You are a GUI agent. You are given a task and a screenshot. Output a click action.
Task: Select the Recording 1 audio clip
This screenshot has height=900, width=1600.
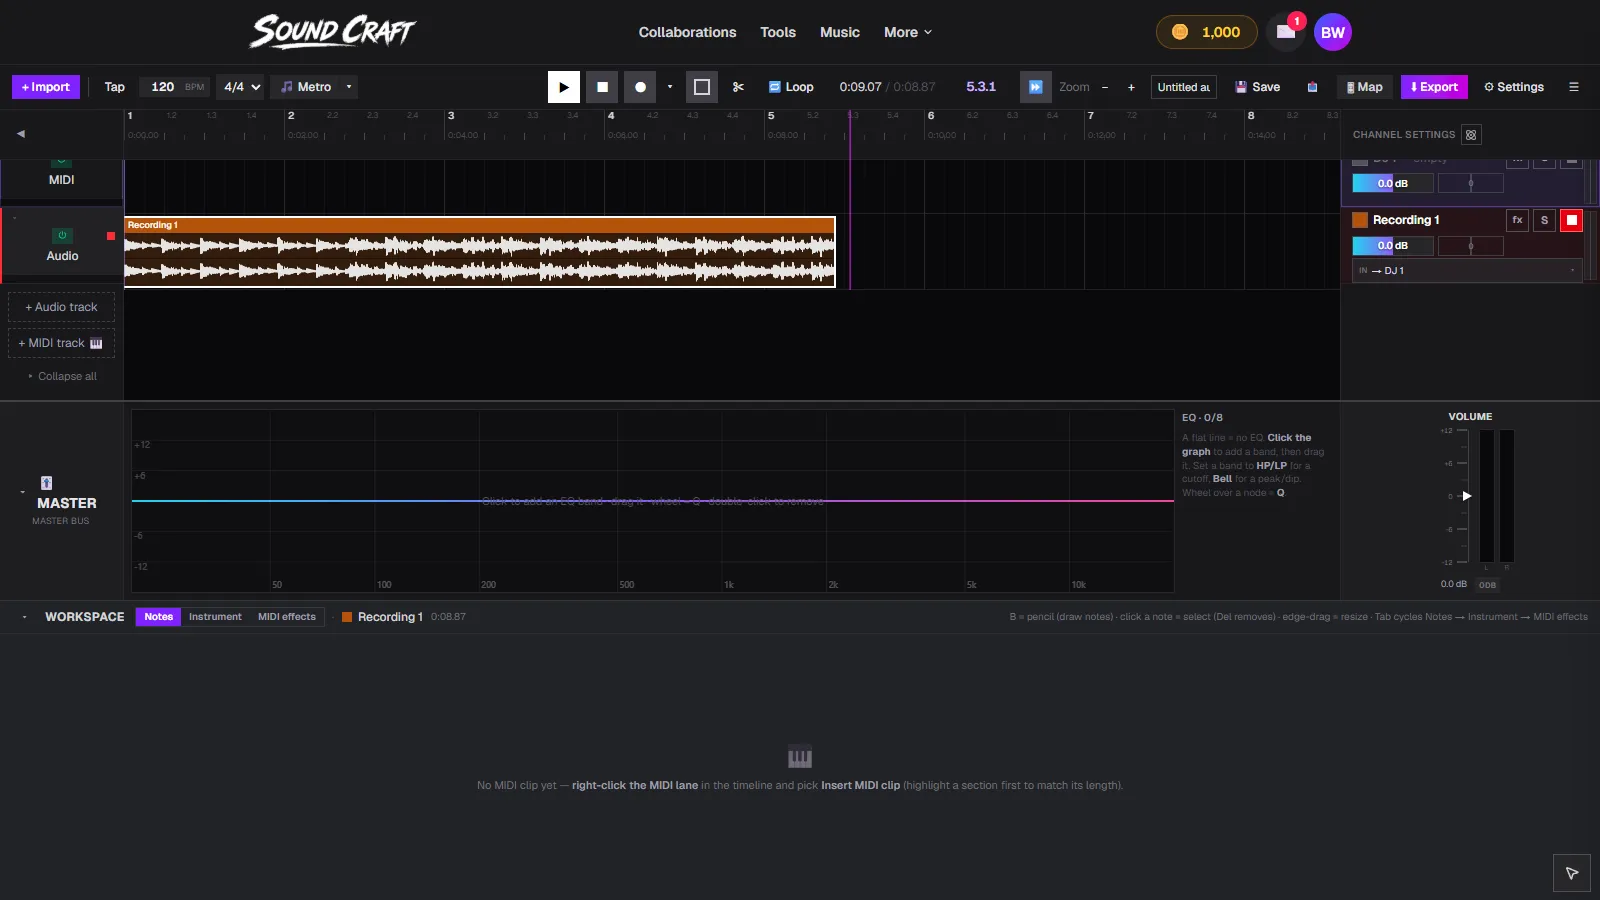(x=480, y=253)
